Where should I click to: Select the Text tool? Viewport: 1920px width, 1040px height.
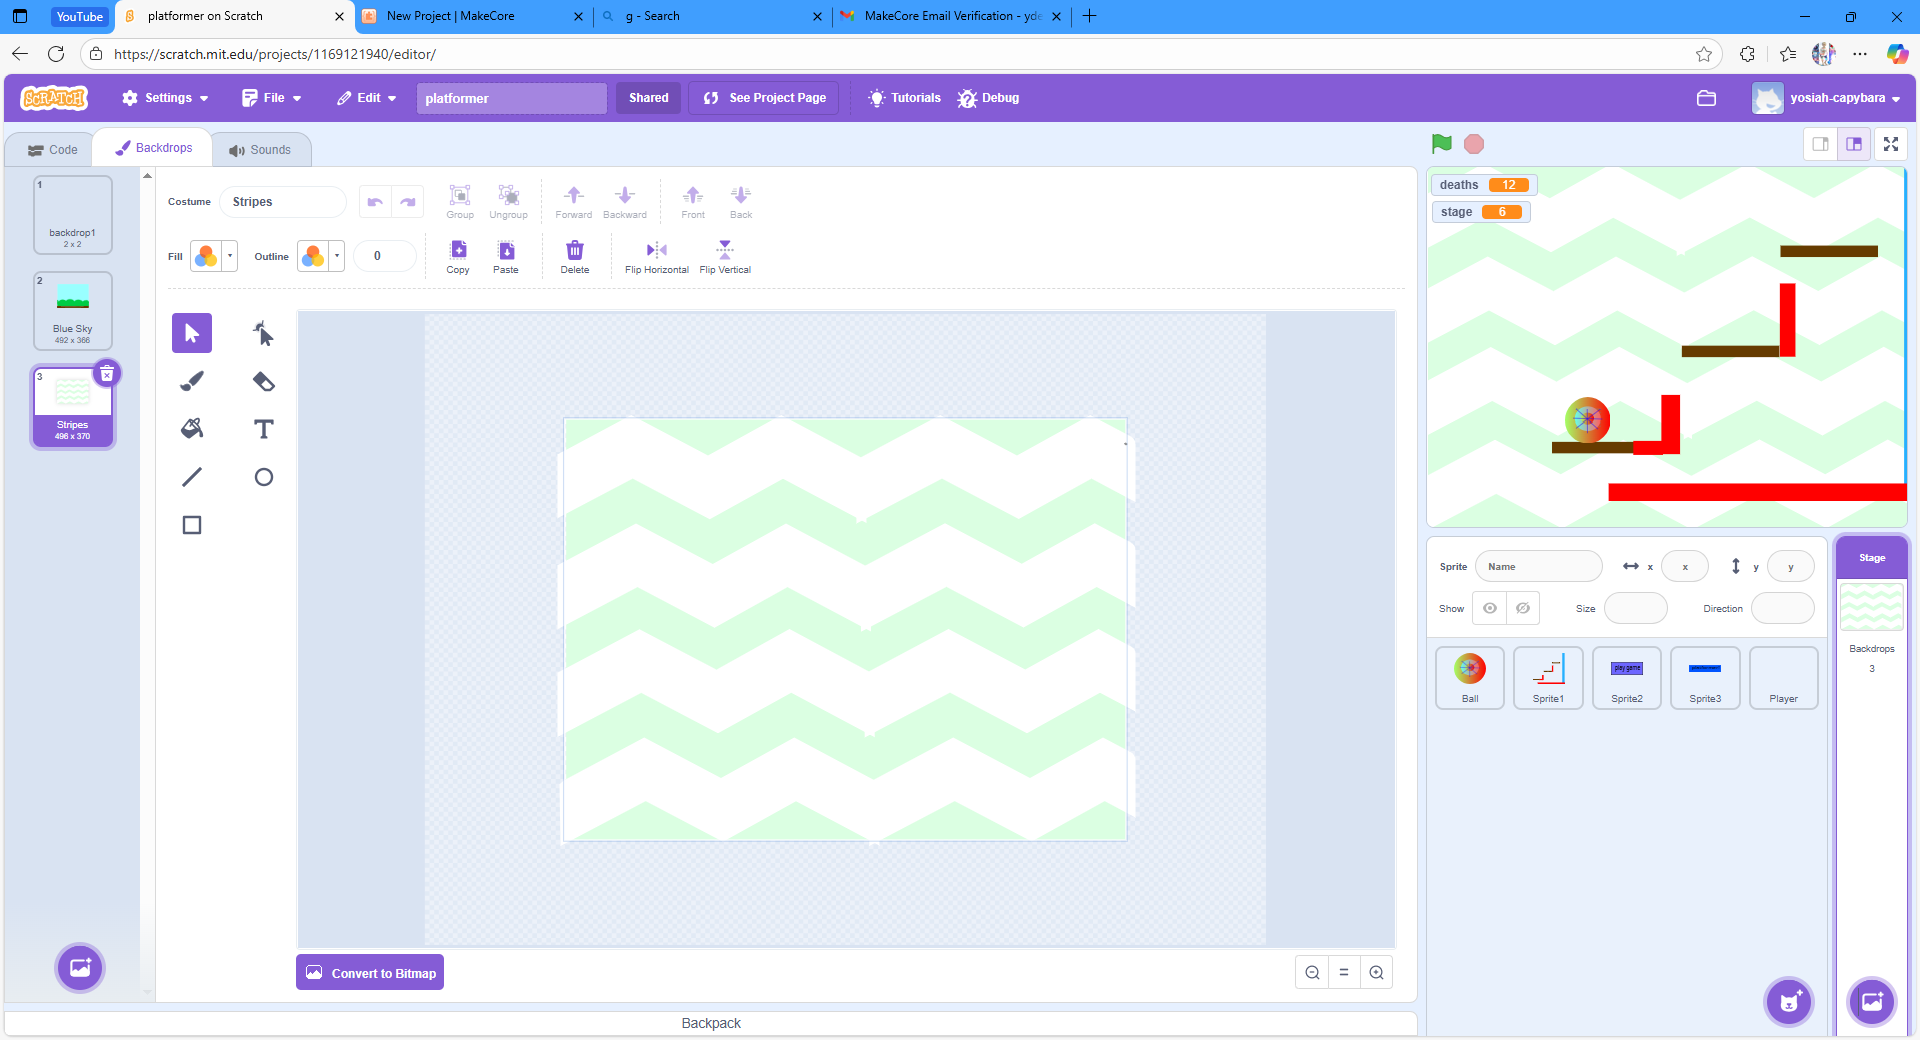point(263,429)
